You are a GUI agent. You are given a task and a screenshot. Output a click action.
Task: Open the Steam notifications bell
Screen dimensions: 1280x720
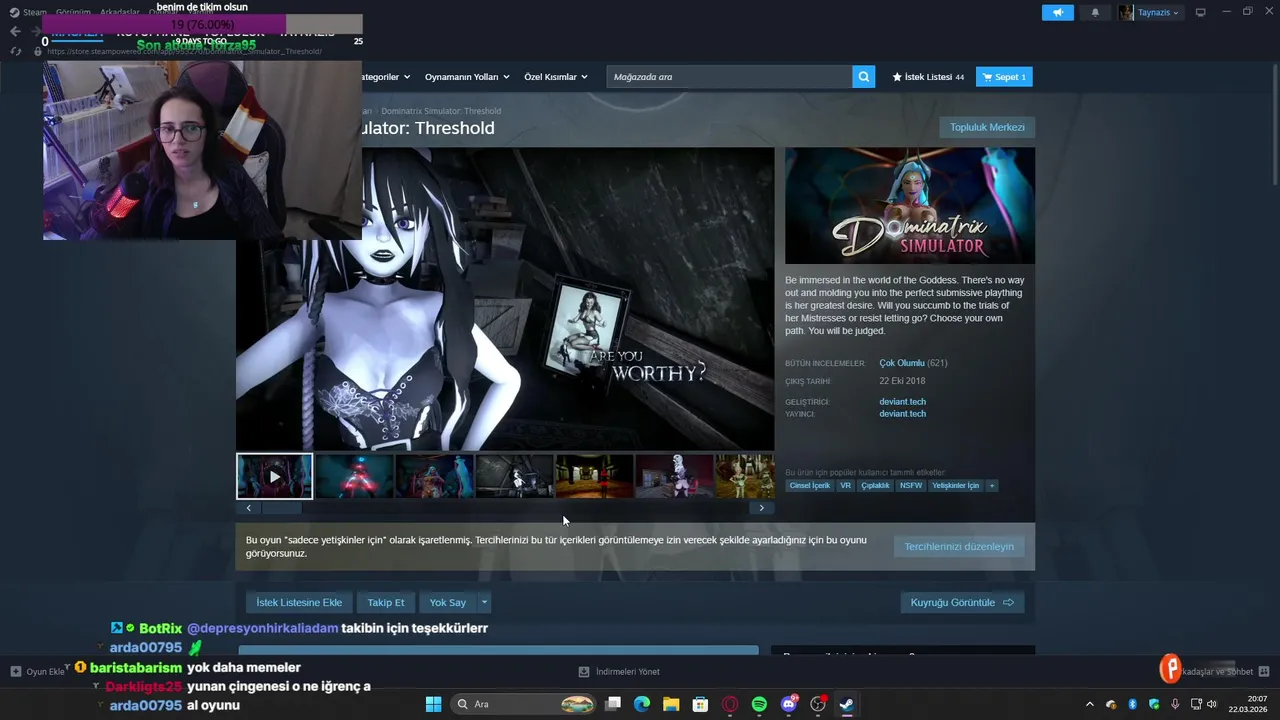point(1095,12)
